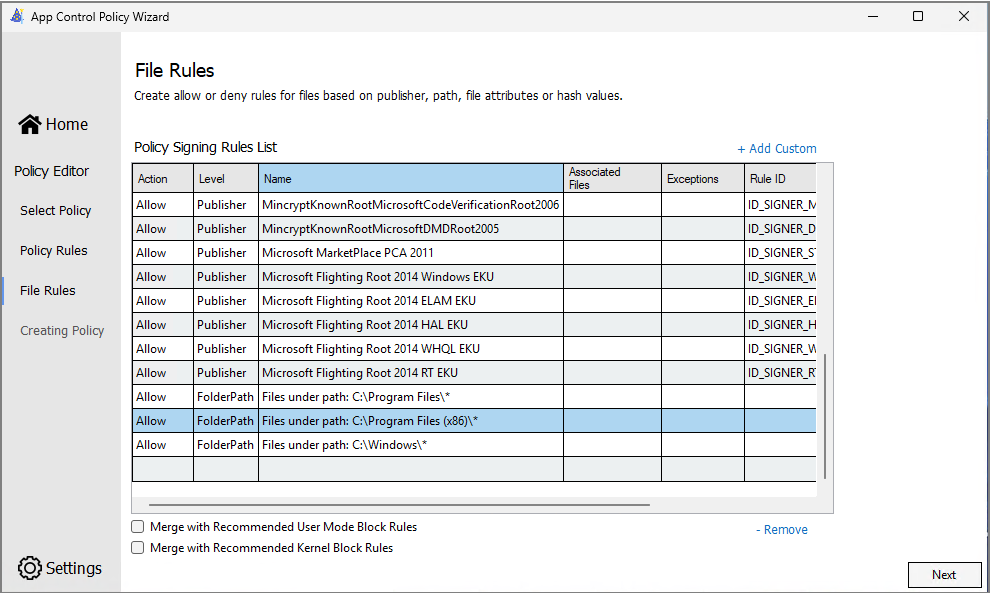This screenshot has width=990, height=593.
Task: Select the File Rules step
Action: point(47,291)
